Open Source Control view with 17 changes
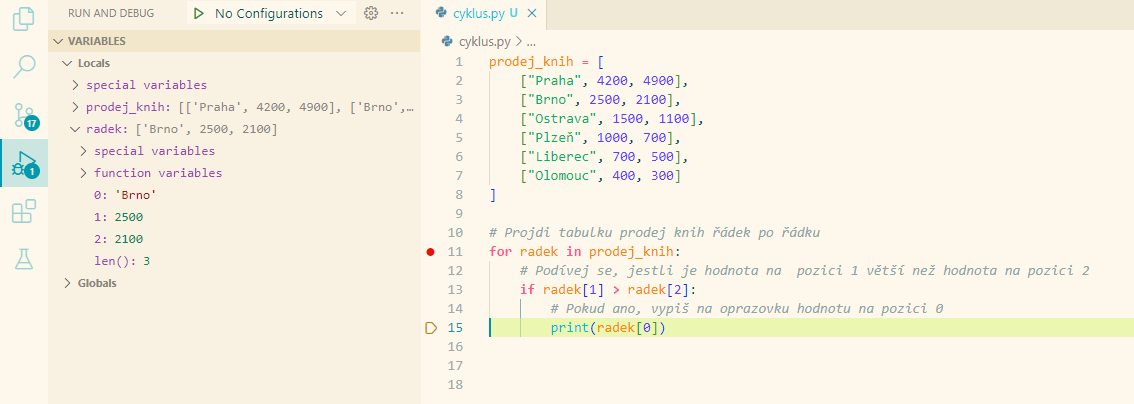 23,114
